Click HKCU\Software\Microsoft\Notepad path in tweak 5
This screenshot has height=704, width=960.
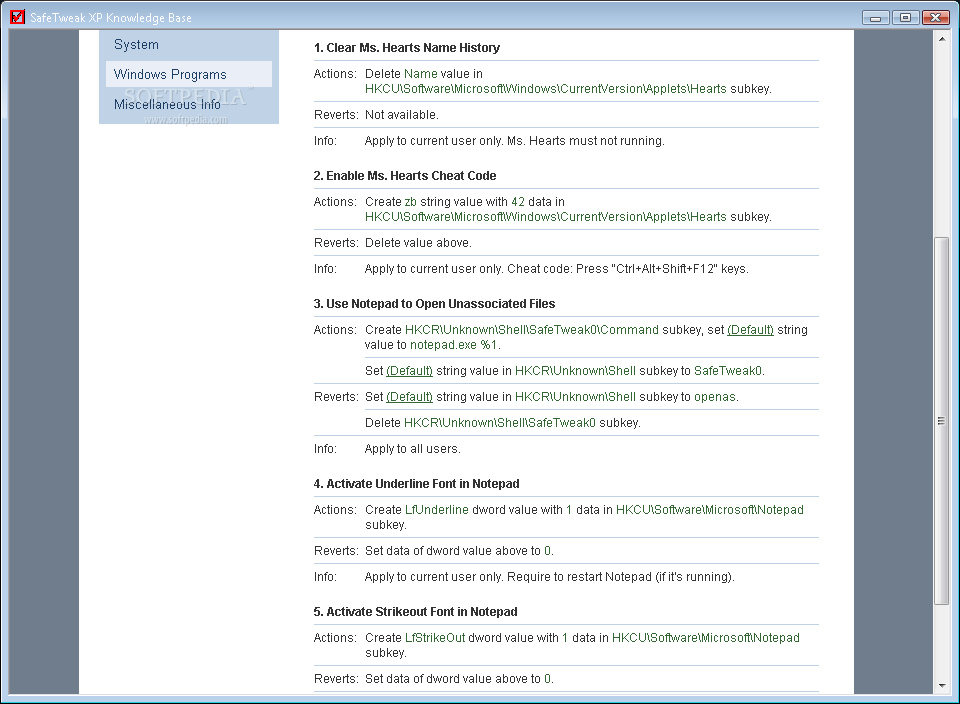(x=706, y=637)
